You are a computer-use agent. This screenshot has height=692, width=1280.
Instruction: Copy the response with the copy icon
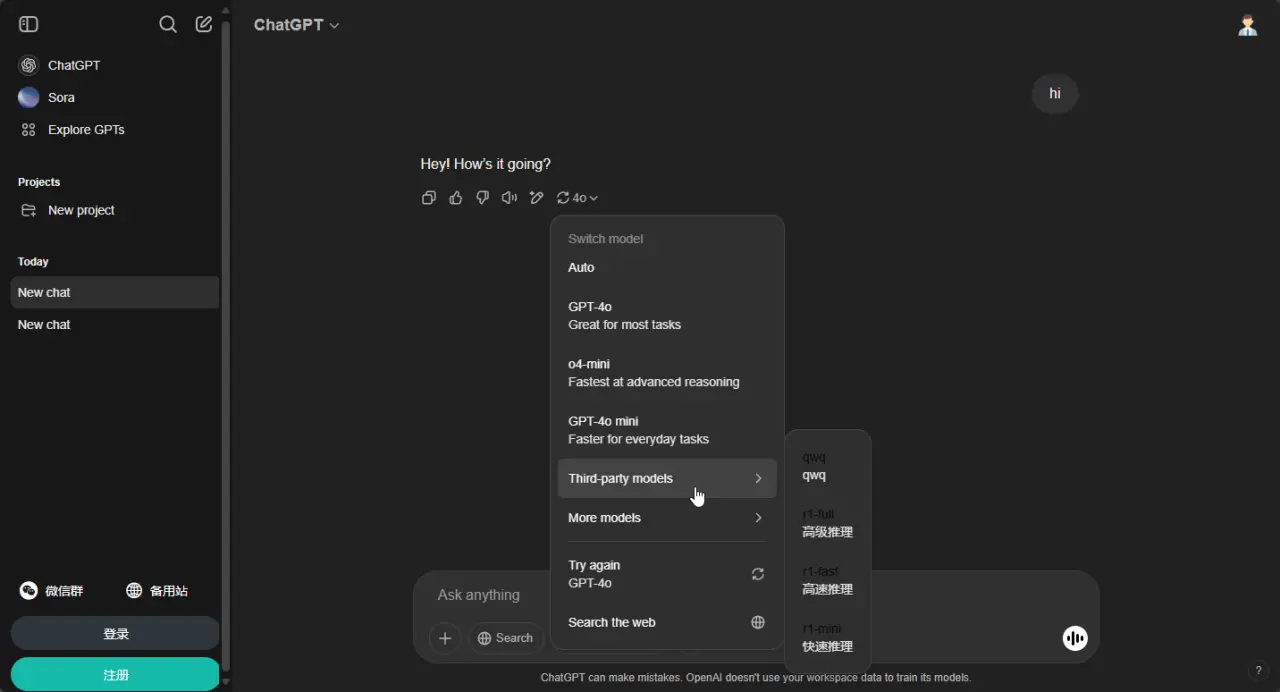[x=429, y=198]
